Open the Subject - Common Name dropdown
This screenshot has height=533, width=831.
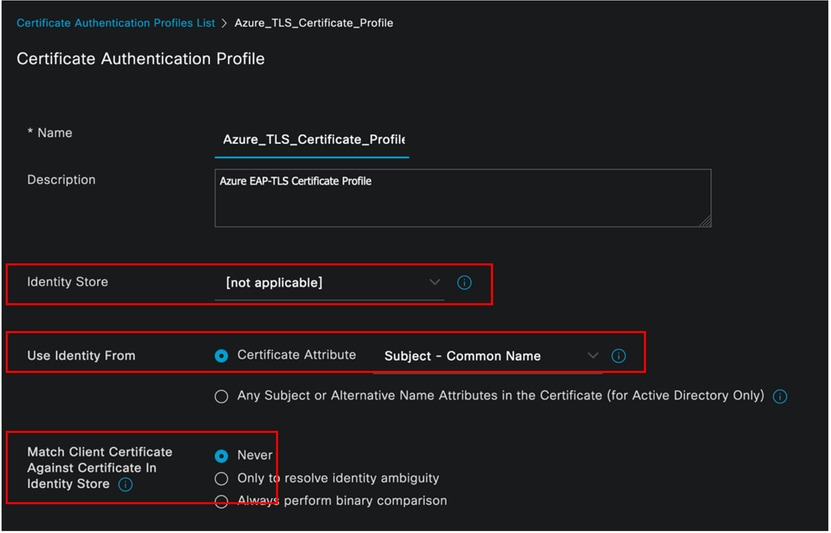tap(488, 356)
